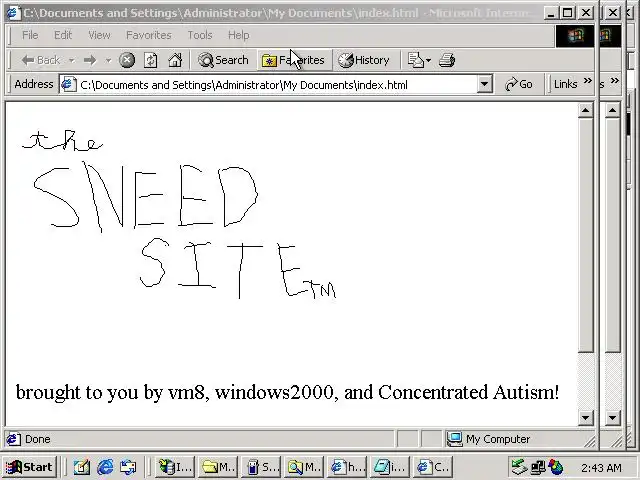Switch to the folder taskbar button M..
This screenshot has height=480, width=640.
click(218, 467)
